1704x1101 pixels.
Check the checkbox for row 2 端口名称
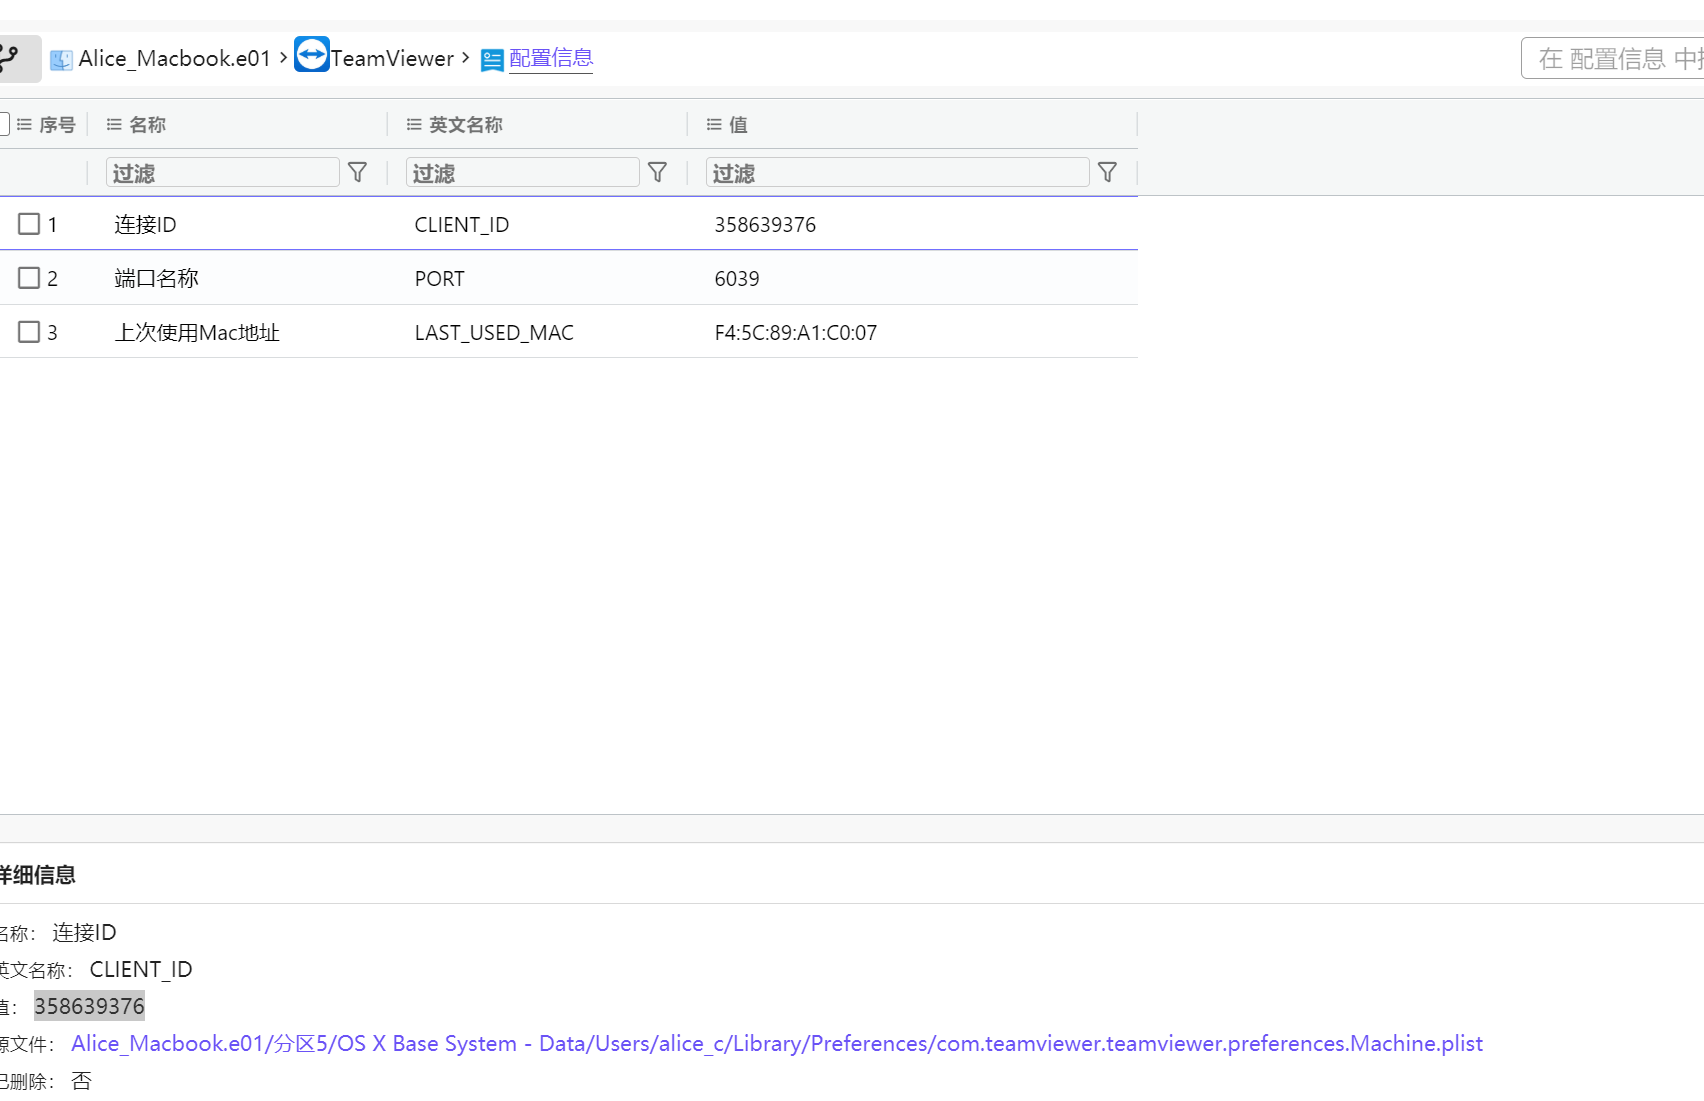(29, 277)
